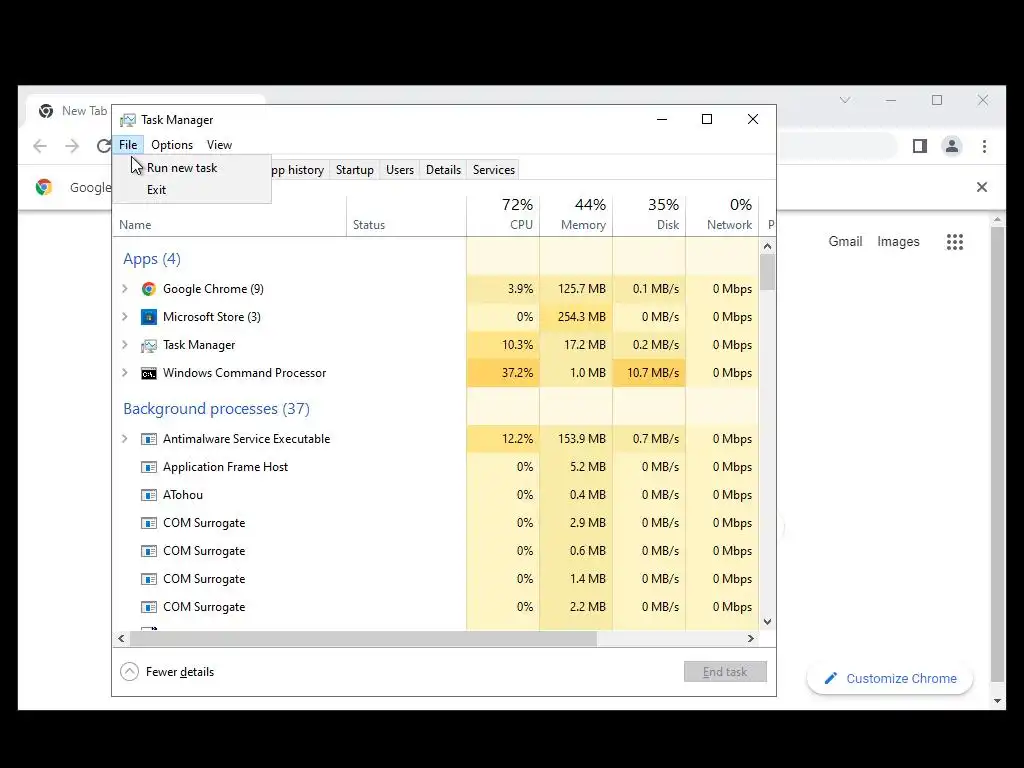
Task: Open Gmail link in Chrome
Action: [845, 242]
